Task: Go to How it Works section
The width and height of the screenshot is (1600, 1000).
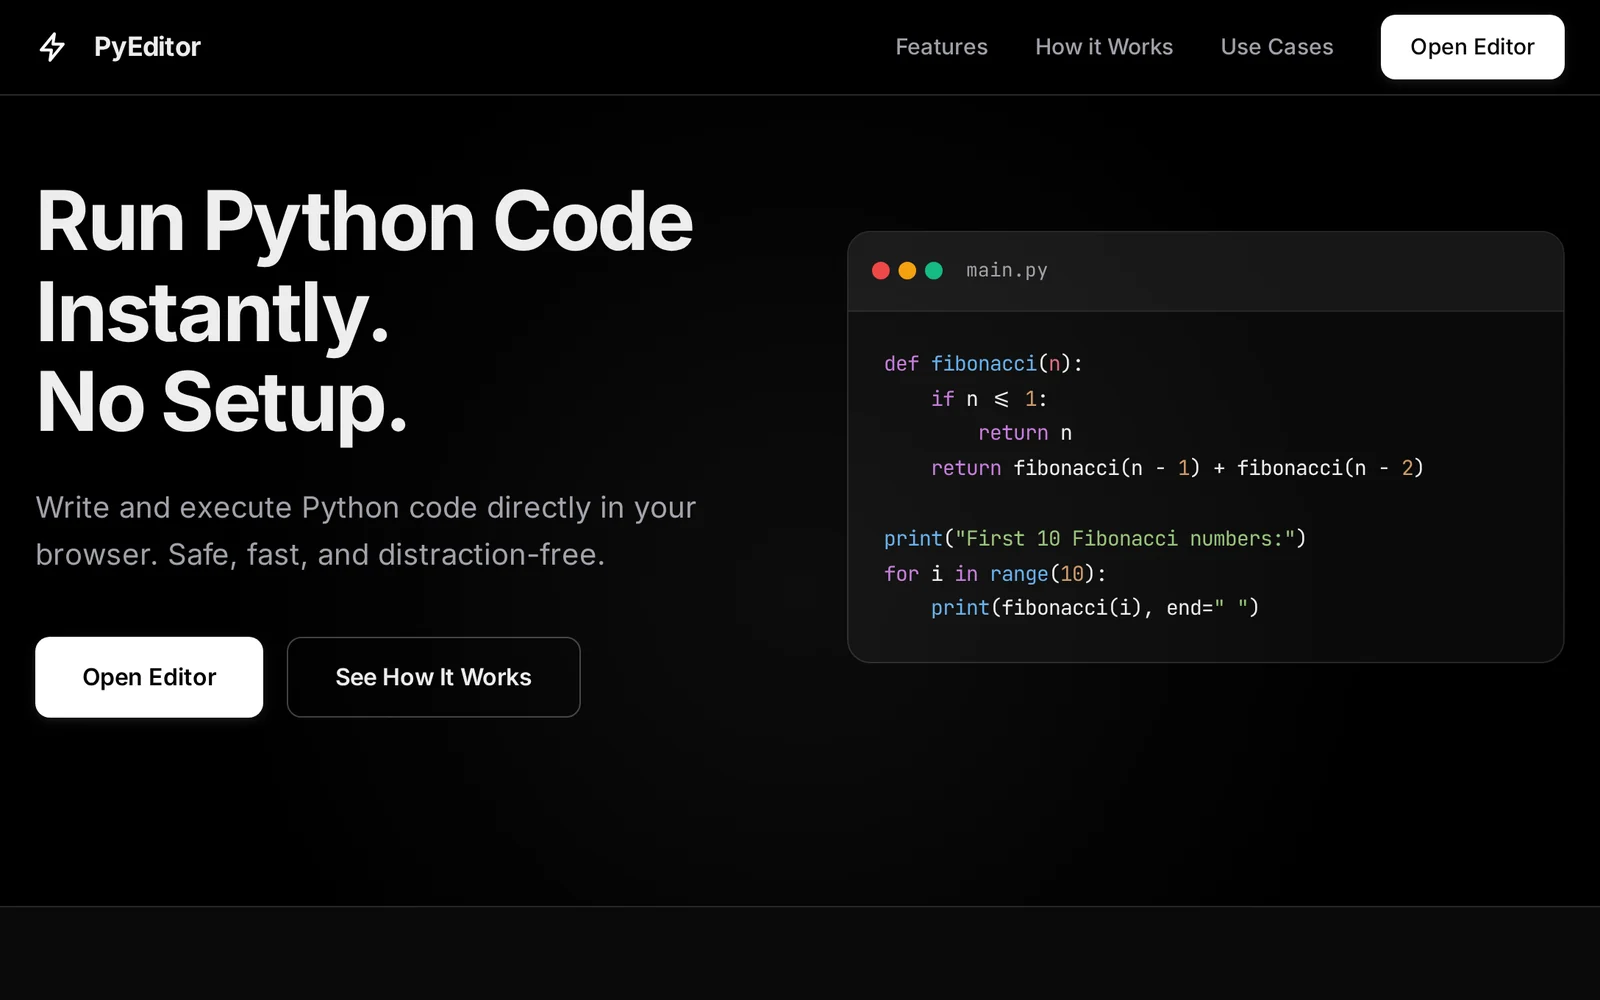Action: tap(1104, 47)
